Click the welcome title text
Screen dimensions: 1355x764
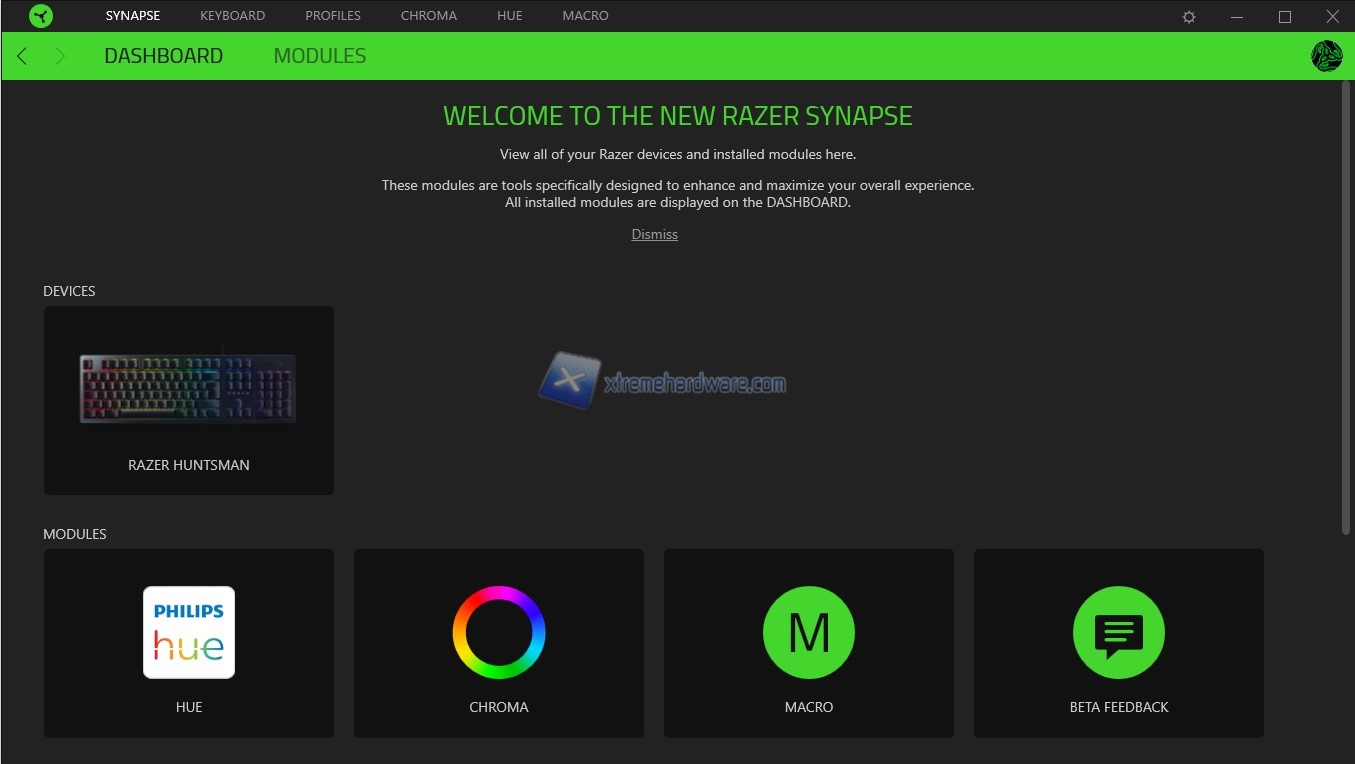tap(678, 116)
